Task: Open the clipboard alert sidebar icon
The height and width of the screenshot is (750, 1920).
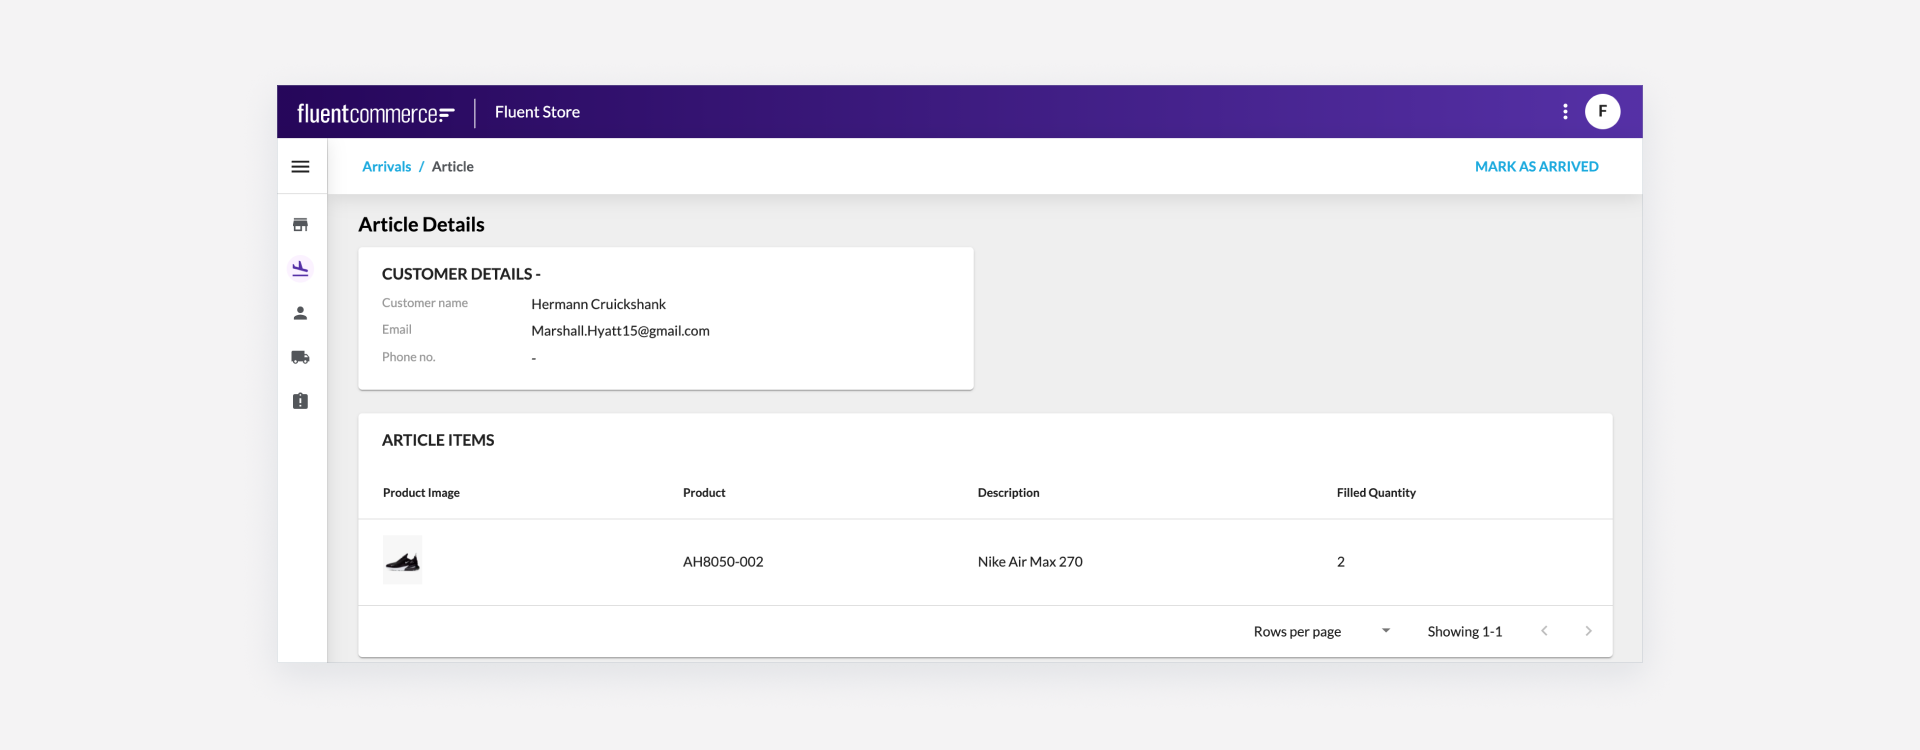Action: [x=300, y=401]
